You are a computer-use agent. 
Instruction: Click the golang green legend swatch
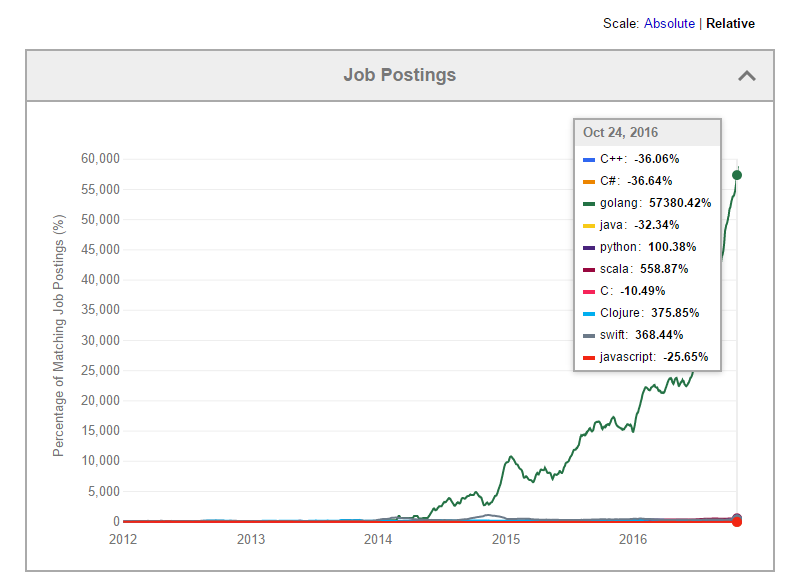click(x=589, y=204)
